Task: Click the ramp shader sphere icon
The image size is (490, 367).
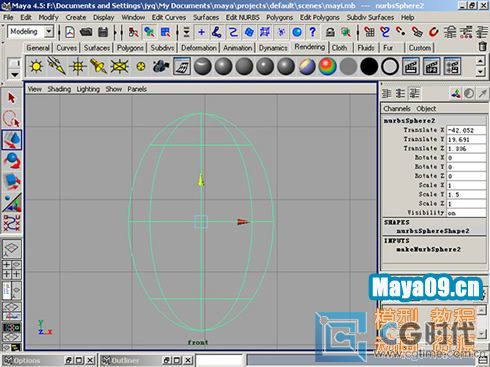Action: click(327, 66)
